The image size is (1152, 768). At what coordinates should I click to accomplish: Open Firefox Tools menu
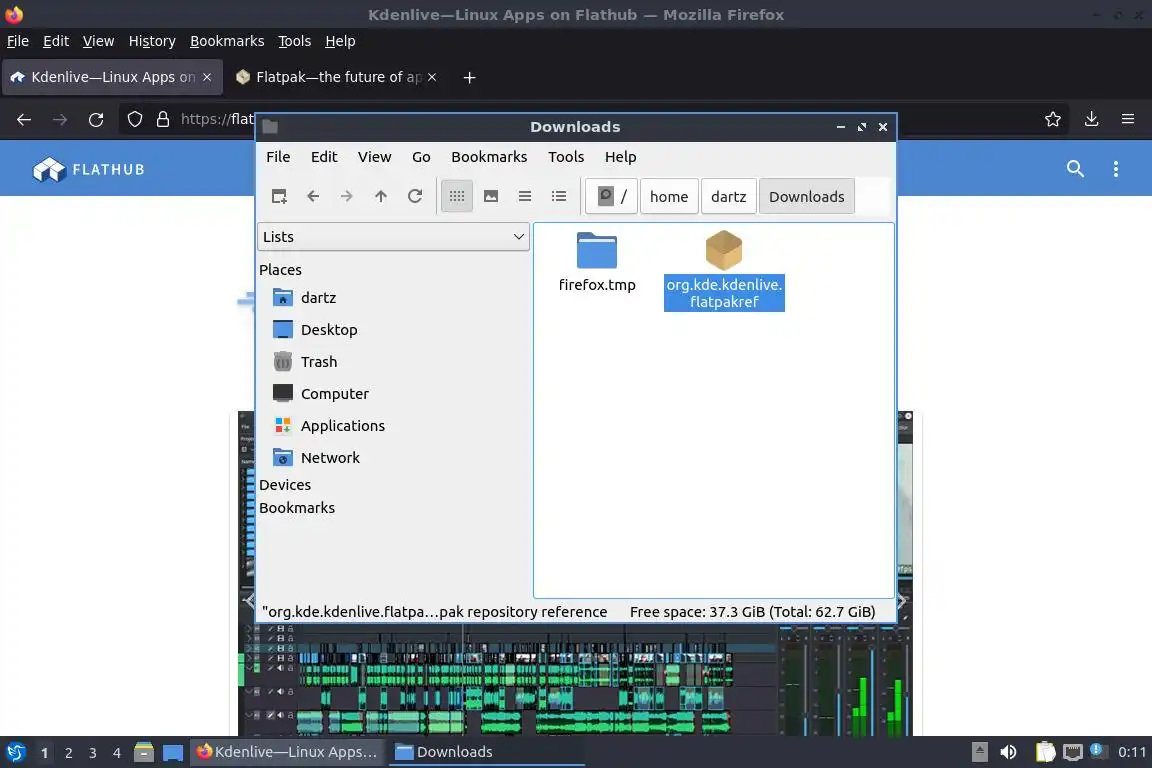click(295, 41)
